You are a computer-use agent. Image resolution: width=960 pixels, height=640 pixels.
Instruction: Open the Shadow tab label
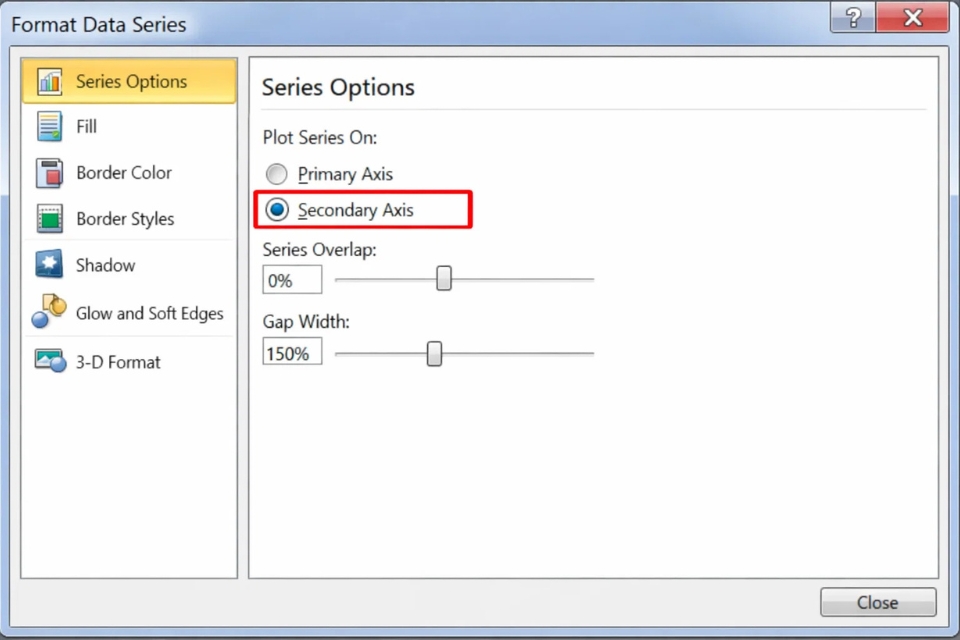pyautogui.click(x=105, y=265)
